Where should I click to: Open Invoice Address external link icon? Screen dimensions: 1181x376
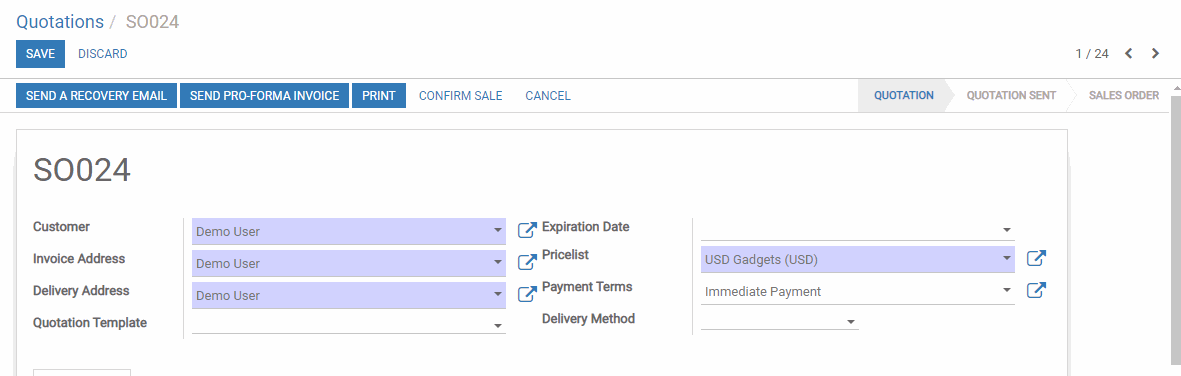(527, 262)
